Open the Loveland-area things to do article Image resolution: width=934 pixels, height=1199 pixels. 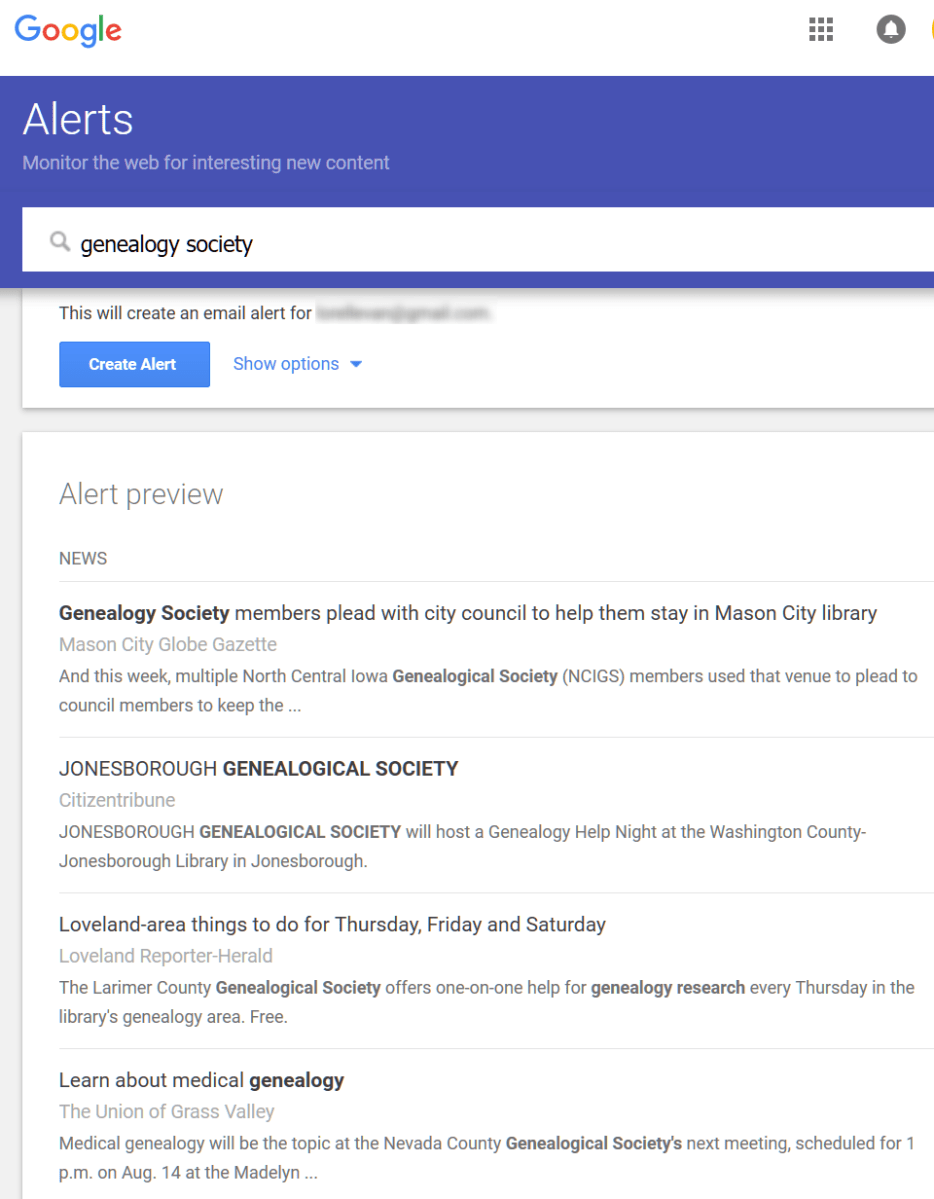[x=332, y=924]
